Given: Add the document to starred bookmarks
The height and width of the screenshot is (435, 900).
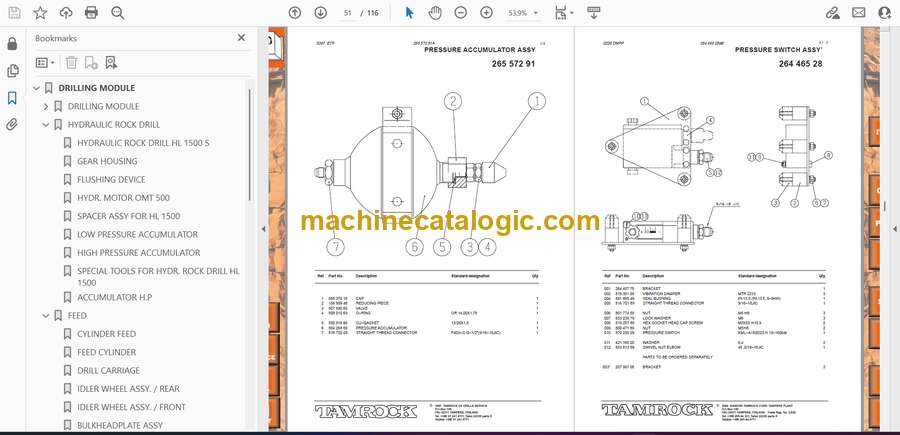Looking at the screenshot, I should pyautogui.click(x=40, y=13).
